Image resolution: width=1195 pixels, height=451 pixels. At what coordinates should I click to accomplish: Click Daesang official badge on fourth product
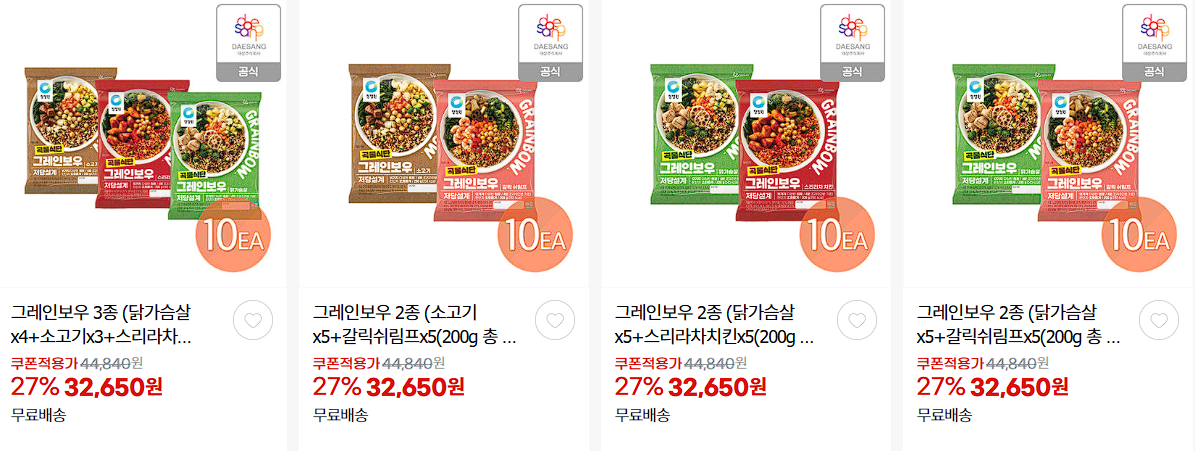[x=1154, y=43]
